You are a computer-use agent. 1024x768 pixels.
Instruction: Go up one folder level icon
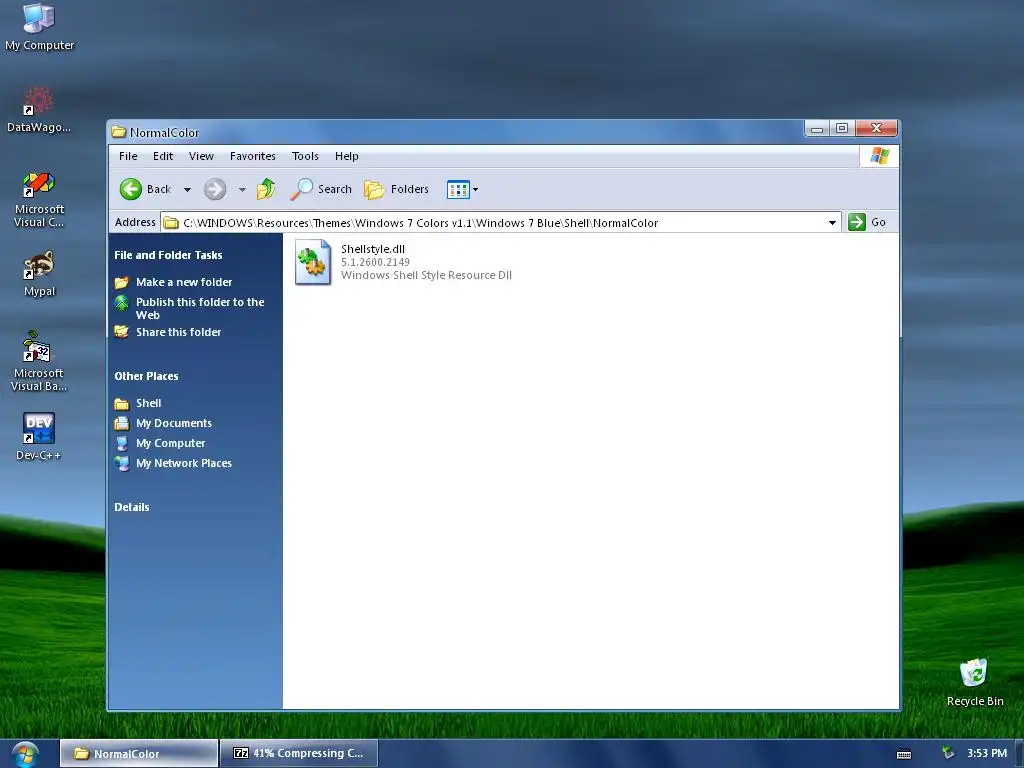pyautogui.click(x=266, y=189)
